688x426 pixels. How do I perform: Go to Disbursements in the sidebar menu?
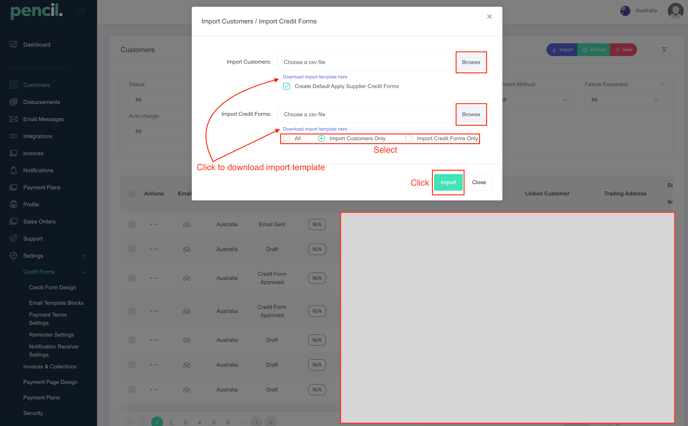(x=41, y=102)
